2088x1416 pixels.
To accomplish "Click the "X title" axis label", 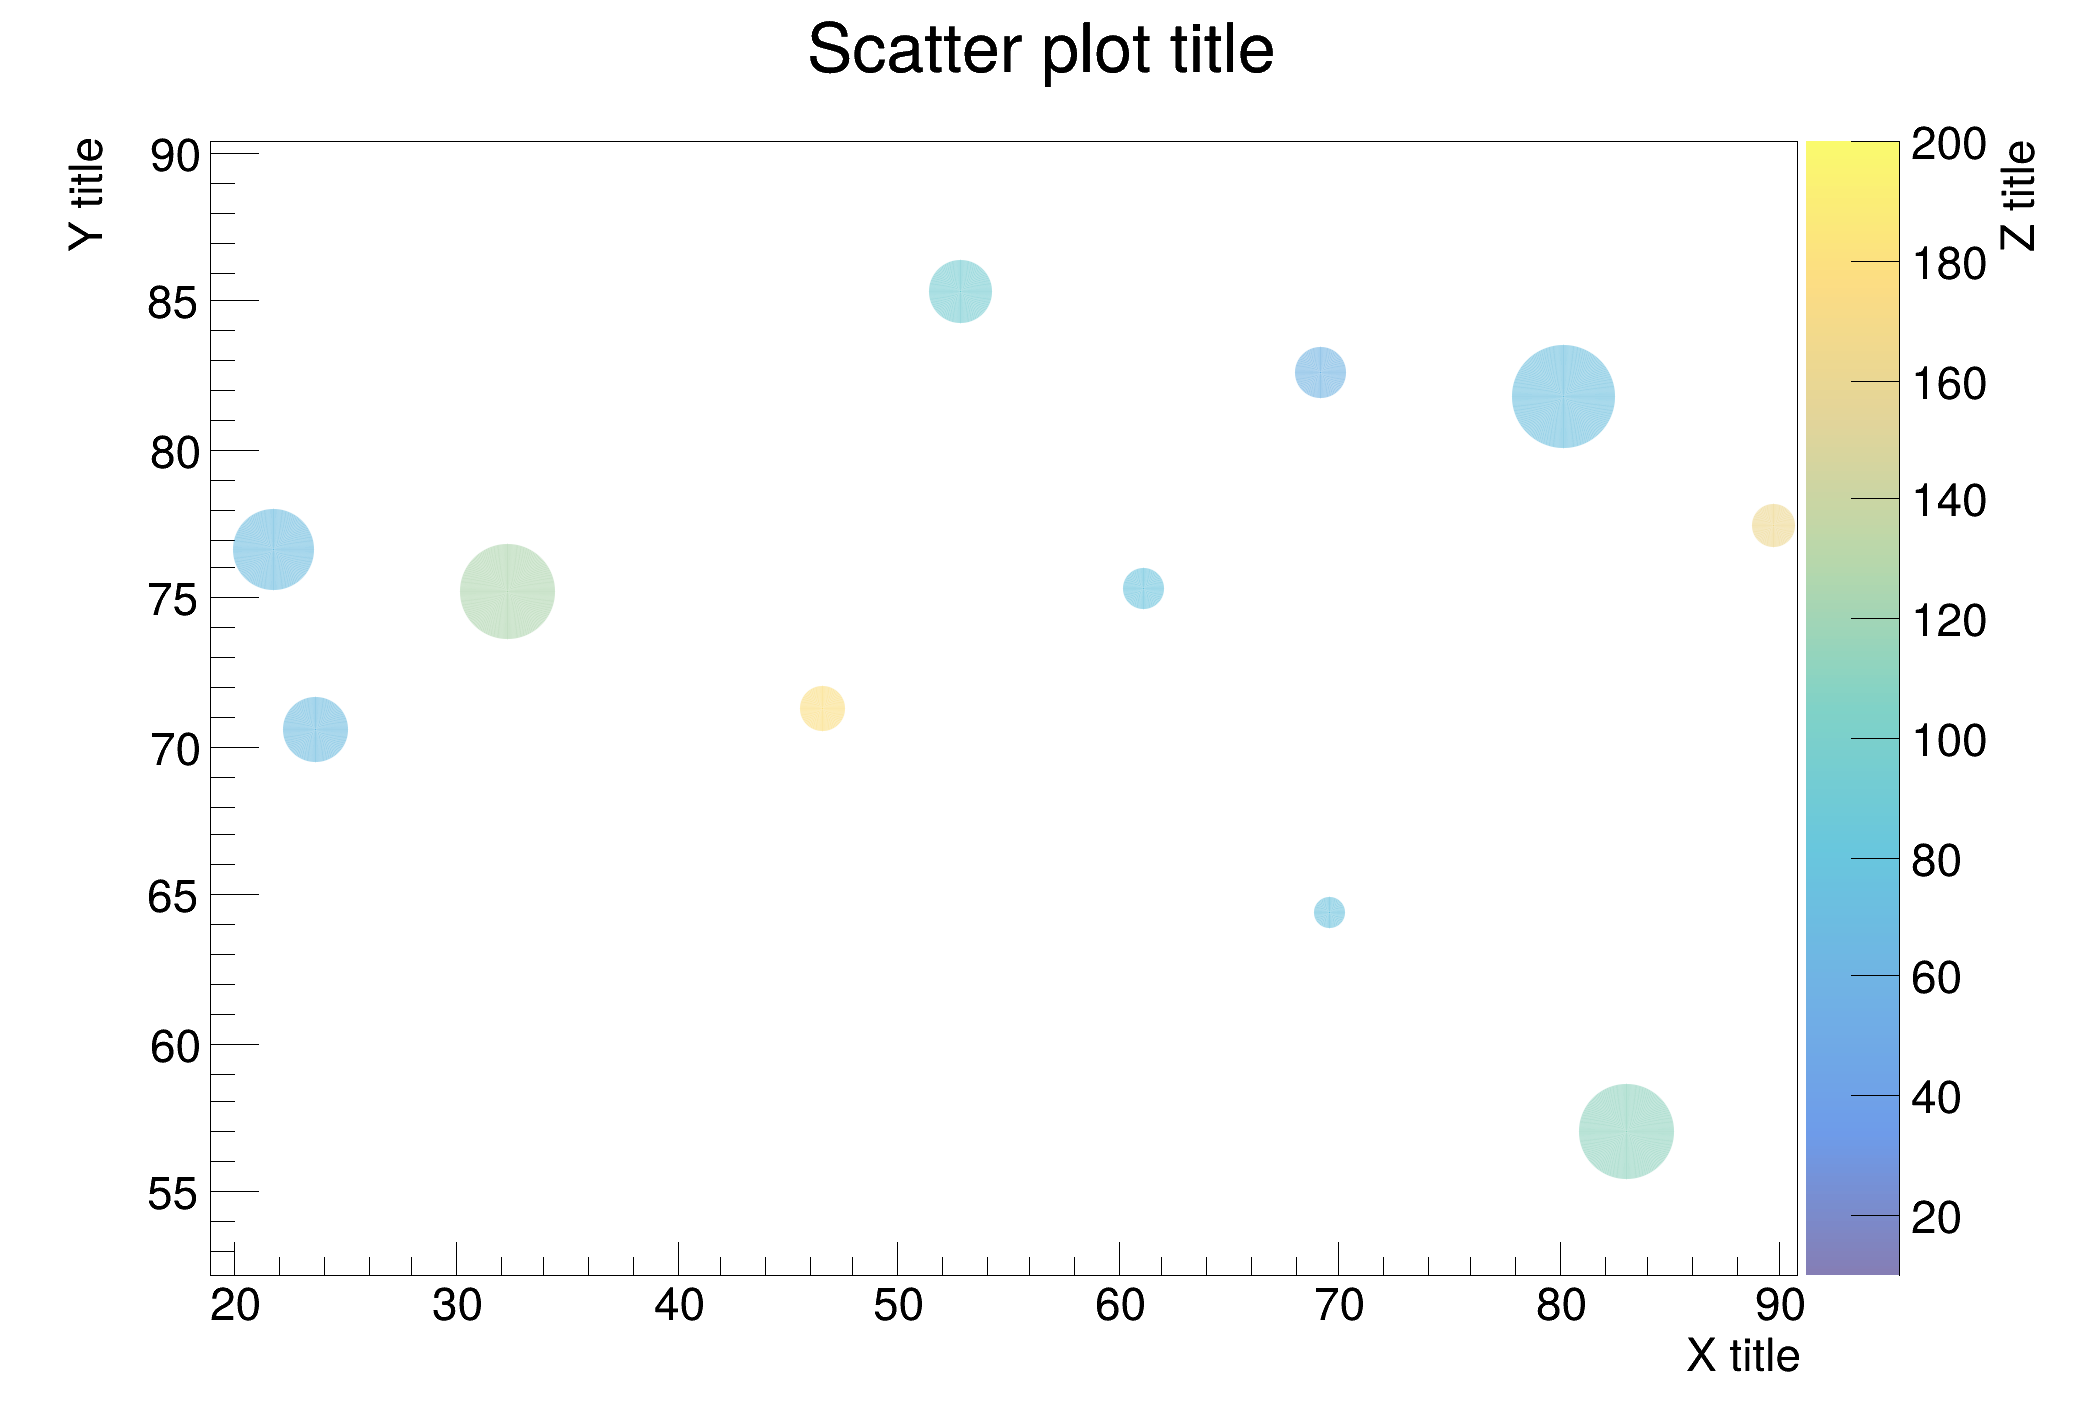I will point(1742,1356).
